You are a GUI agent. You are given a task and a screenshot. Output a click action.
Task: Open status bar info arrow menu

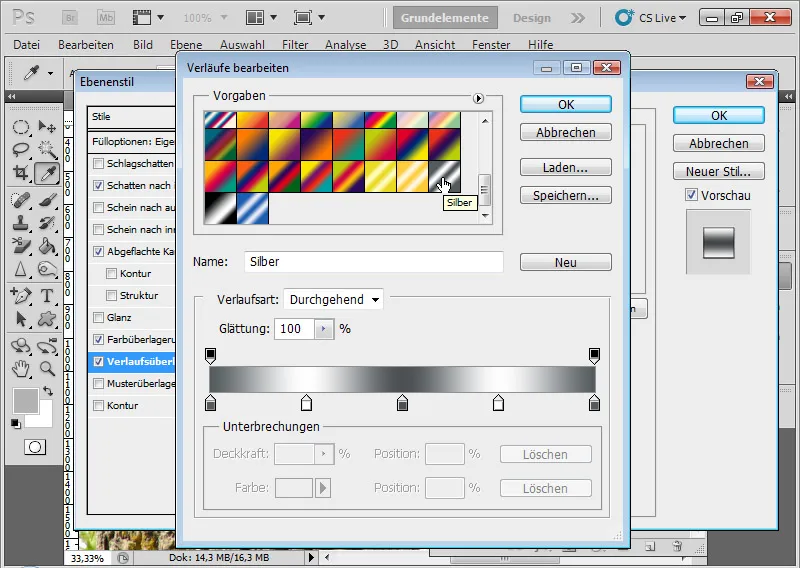pyautogui.click(x=311, y=557)
